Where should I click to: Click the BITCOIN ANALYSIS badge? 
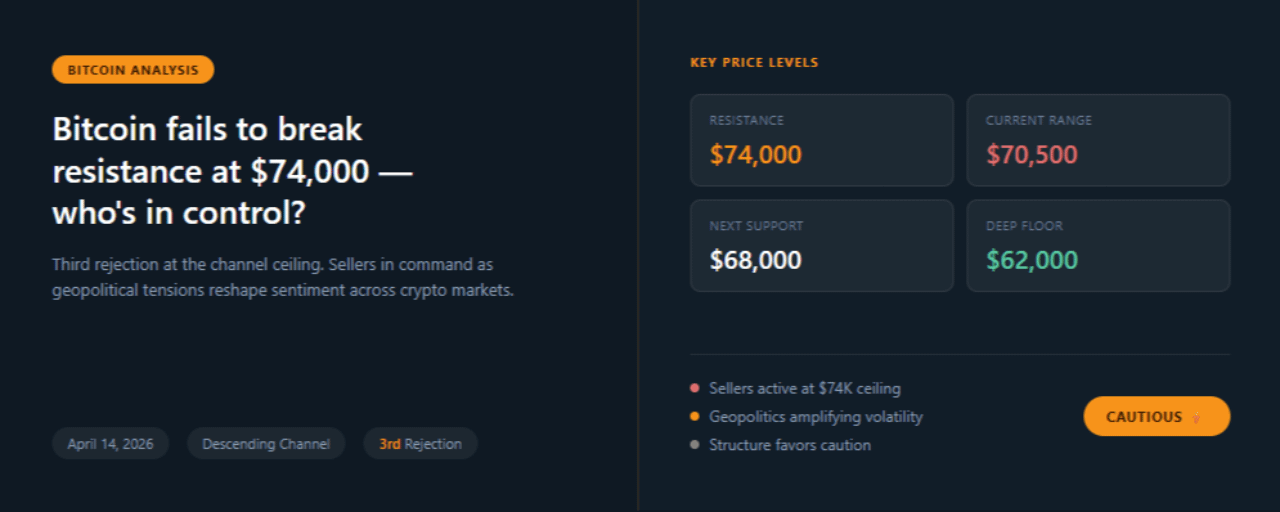pyautogui.click(x=133, y=70)
